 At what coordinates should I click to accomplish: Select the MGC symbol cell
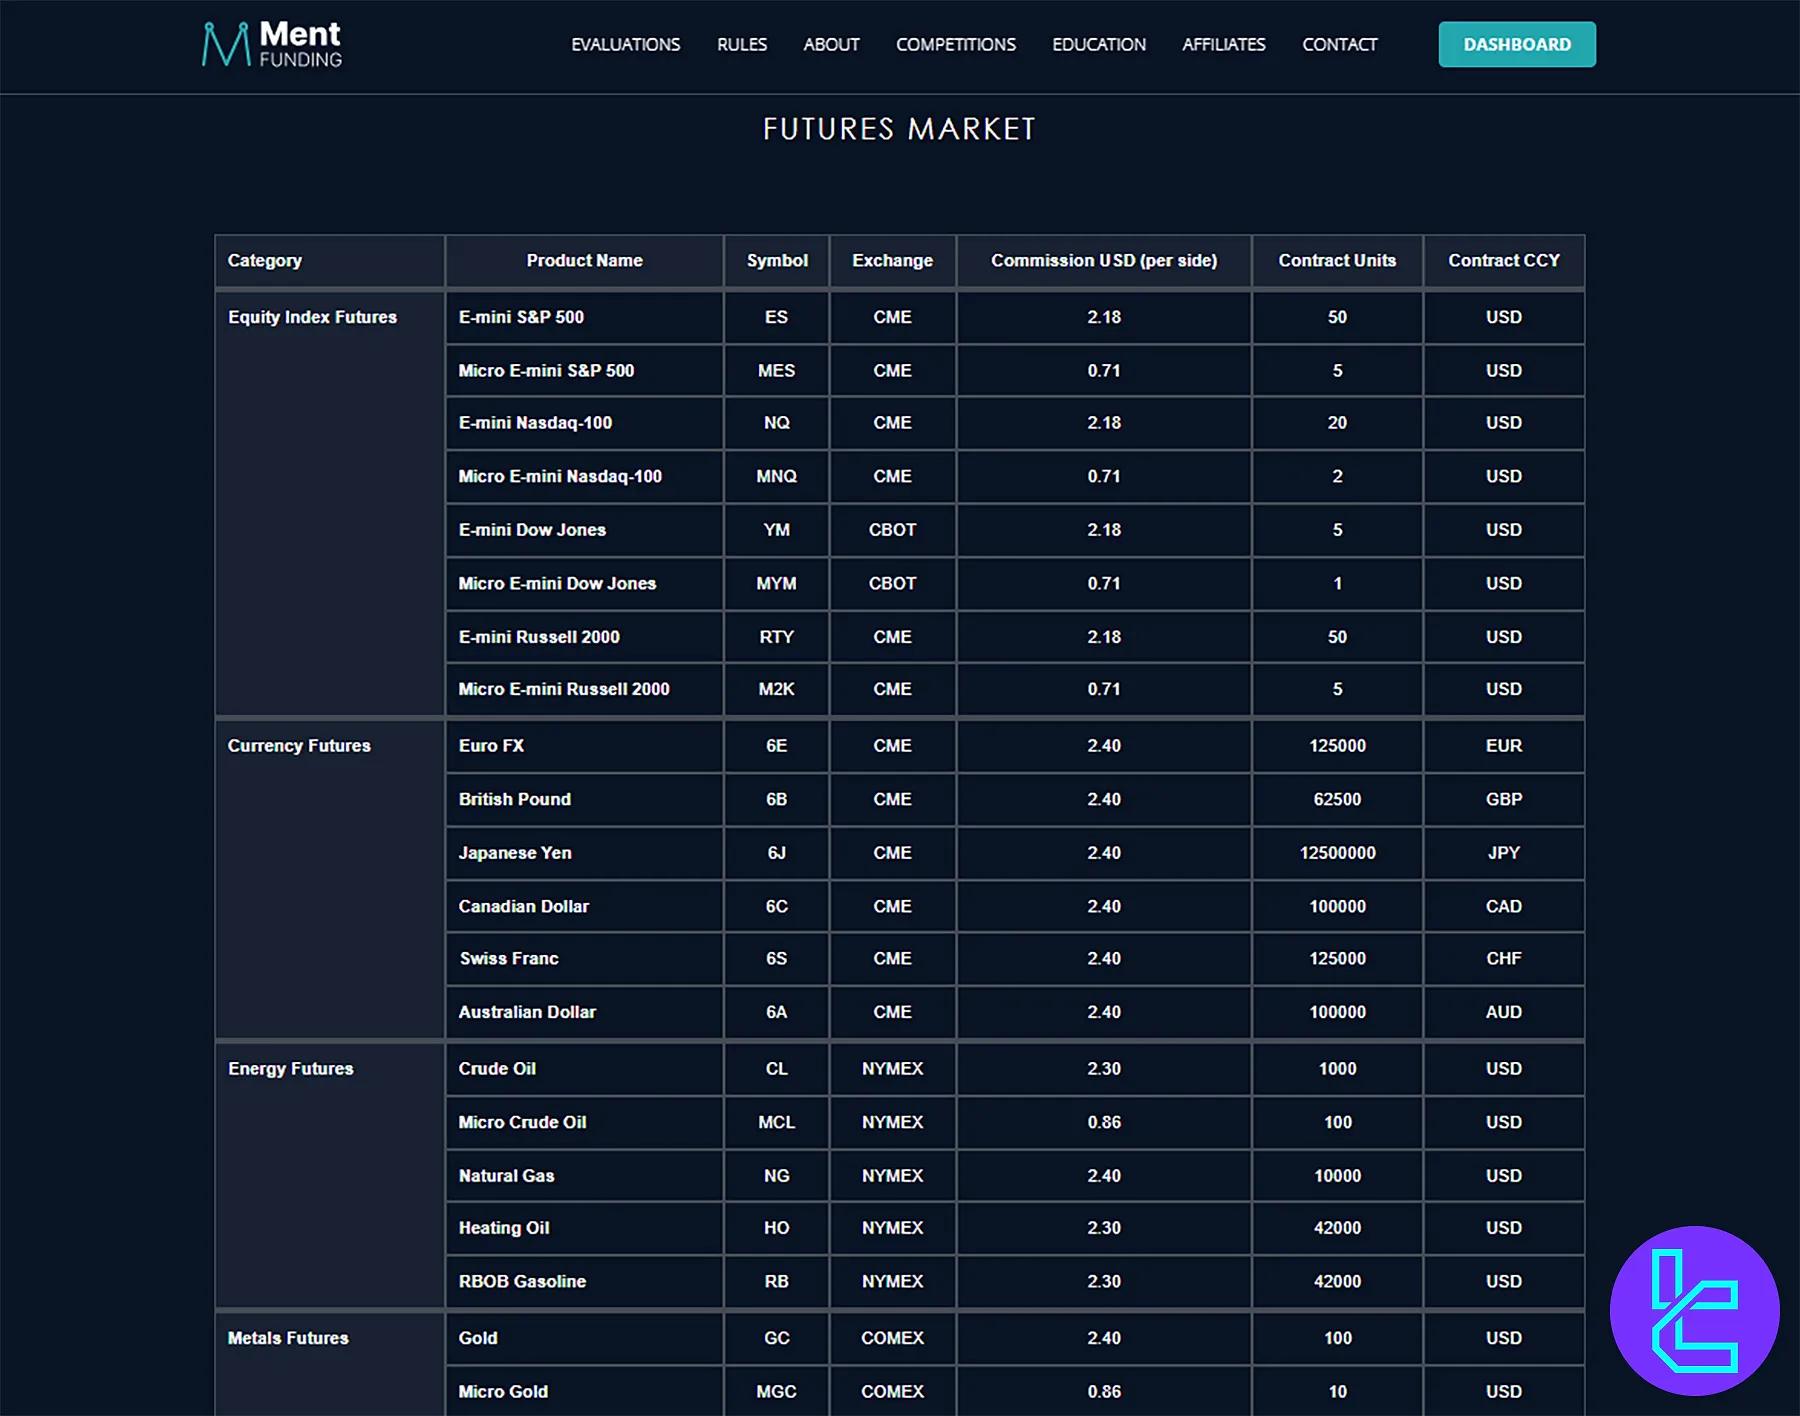pyautogui.click(x=777, y=1392)
